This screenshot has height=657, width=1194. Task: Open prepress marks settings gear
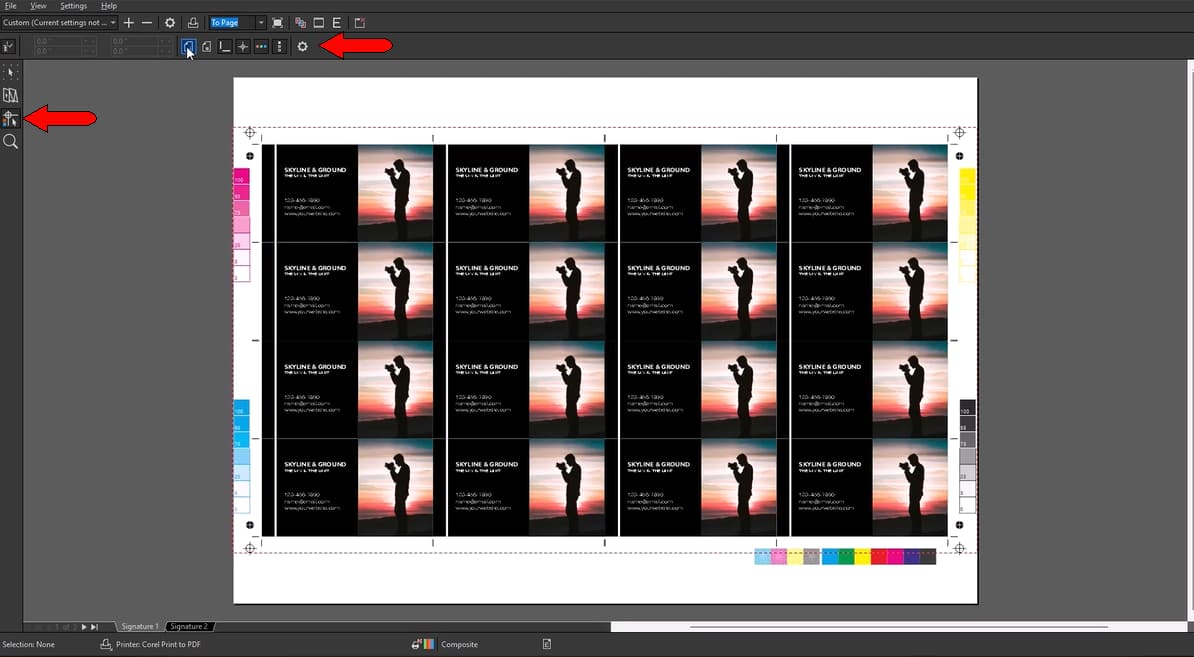[302, 47]
